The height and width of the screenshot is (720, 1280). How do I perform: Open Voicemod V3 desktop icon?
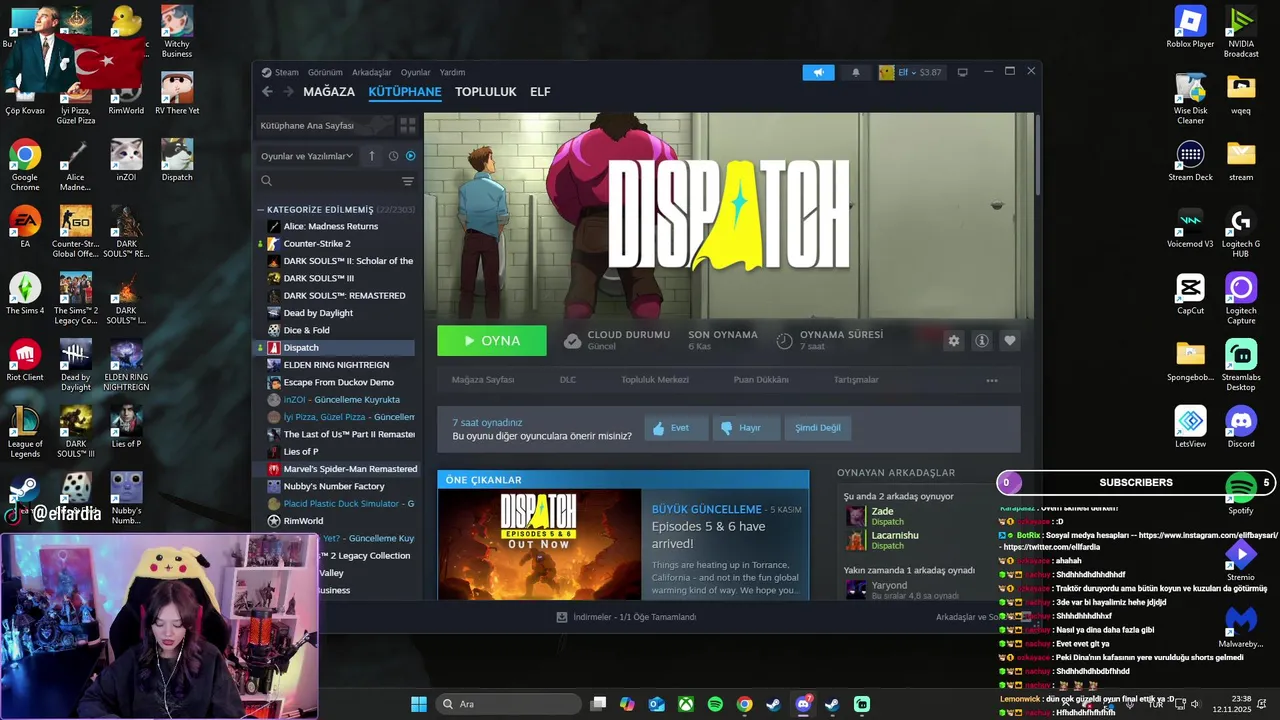(x=1190, y=228)
